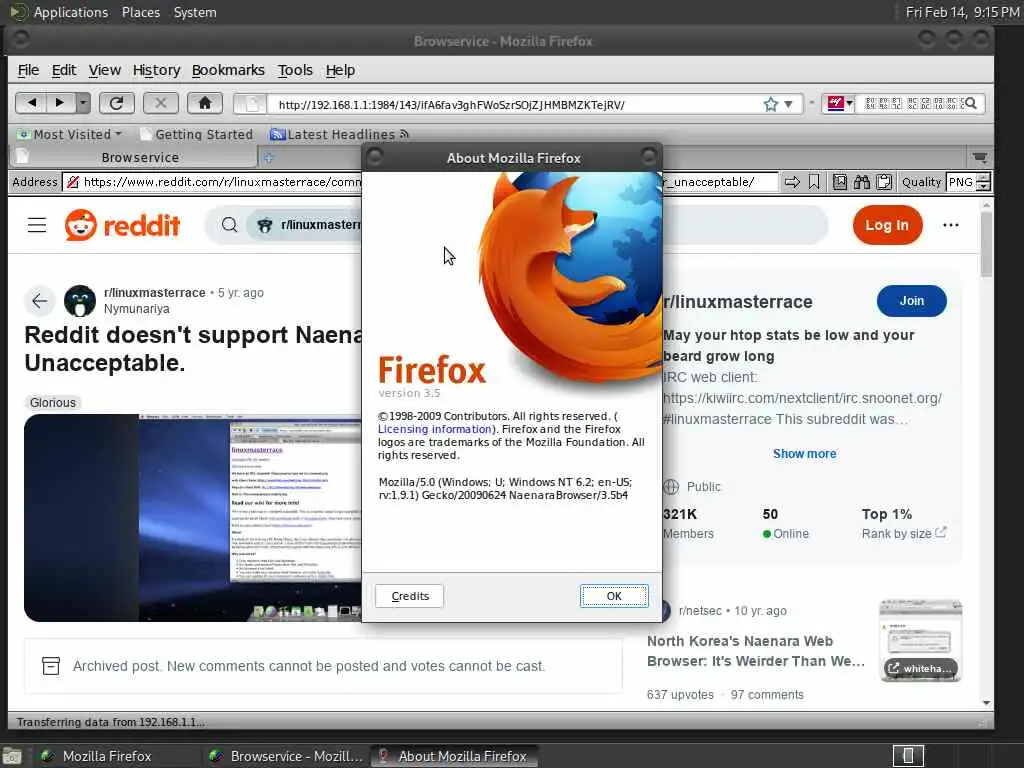The width and height of the screenshot is (1024, 768).
Task: Open a new tab with plus icon
Action: [268, 157]
